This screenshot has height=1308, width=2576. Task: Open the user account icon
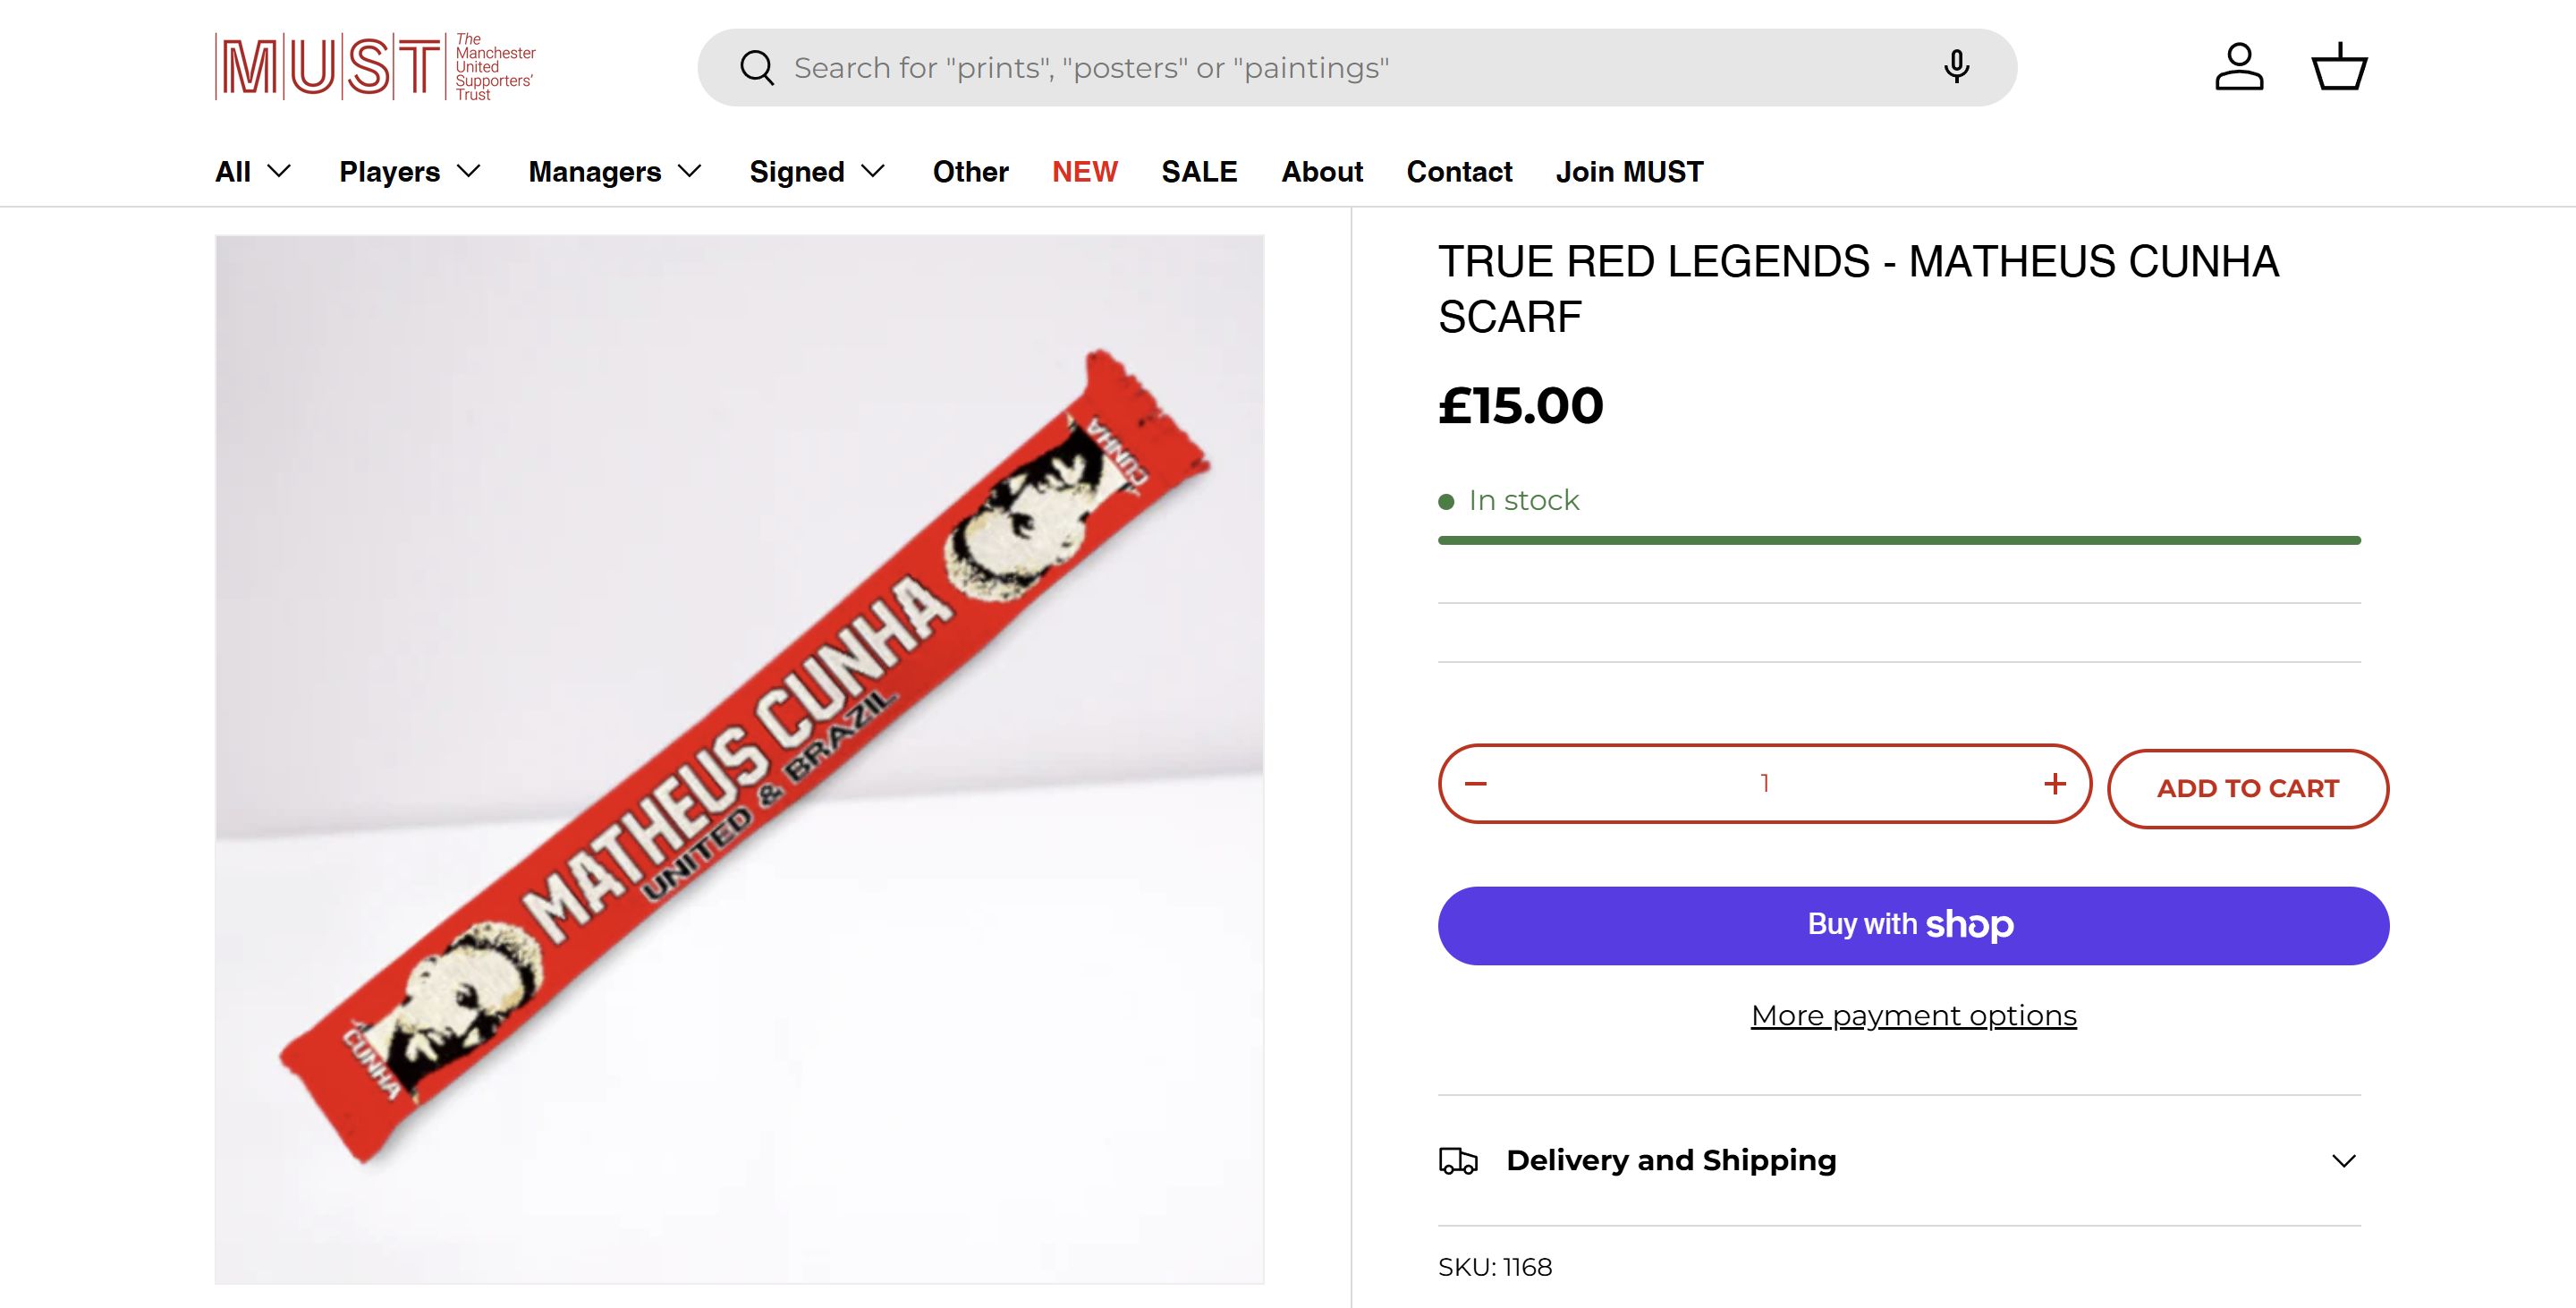tap(2239, 67)
